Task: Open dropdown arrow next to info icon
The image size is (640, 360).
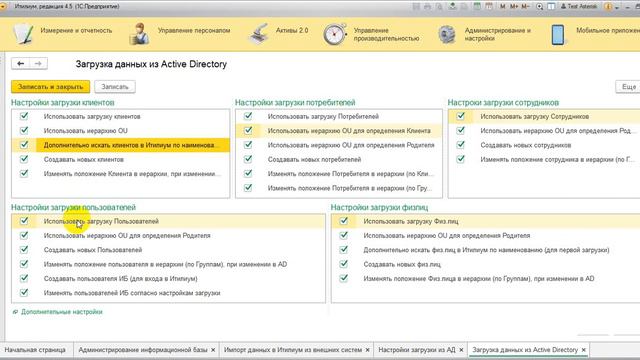Action: pos(617,7)
